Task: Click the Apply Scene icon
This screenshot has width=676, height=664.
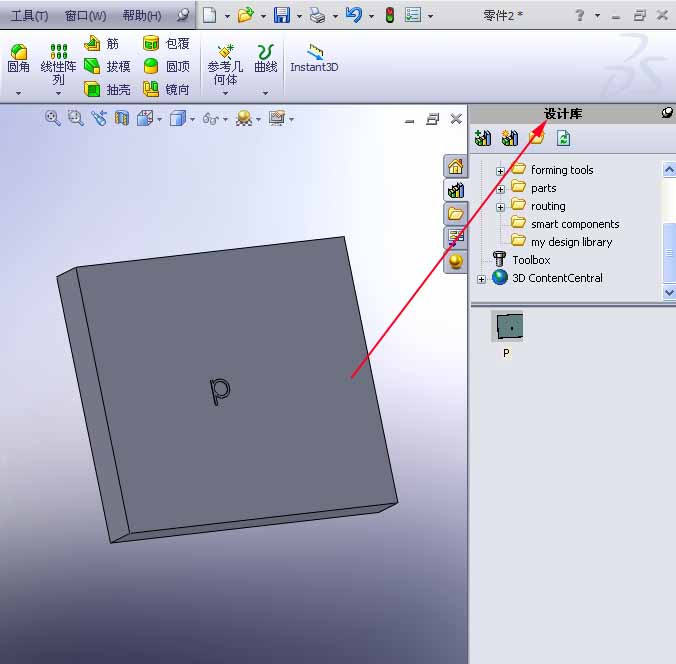Action: tap(244, 118)
